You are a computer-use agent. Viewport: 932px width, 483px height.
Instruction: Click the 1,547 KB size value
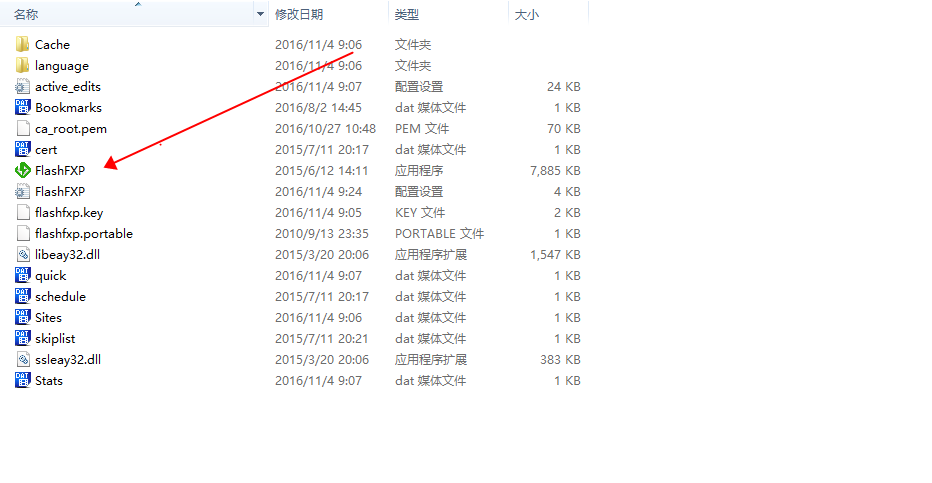tap(555, 254)
